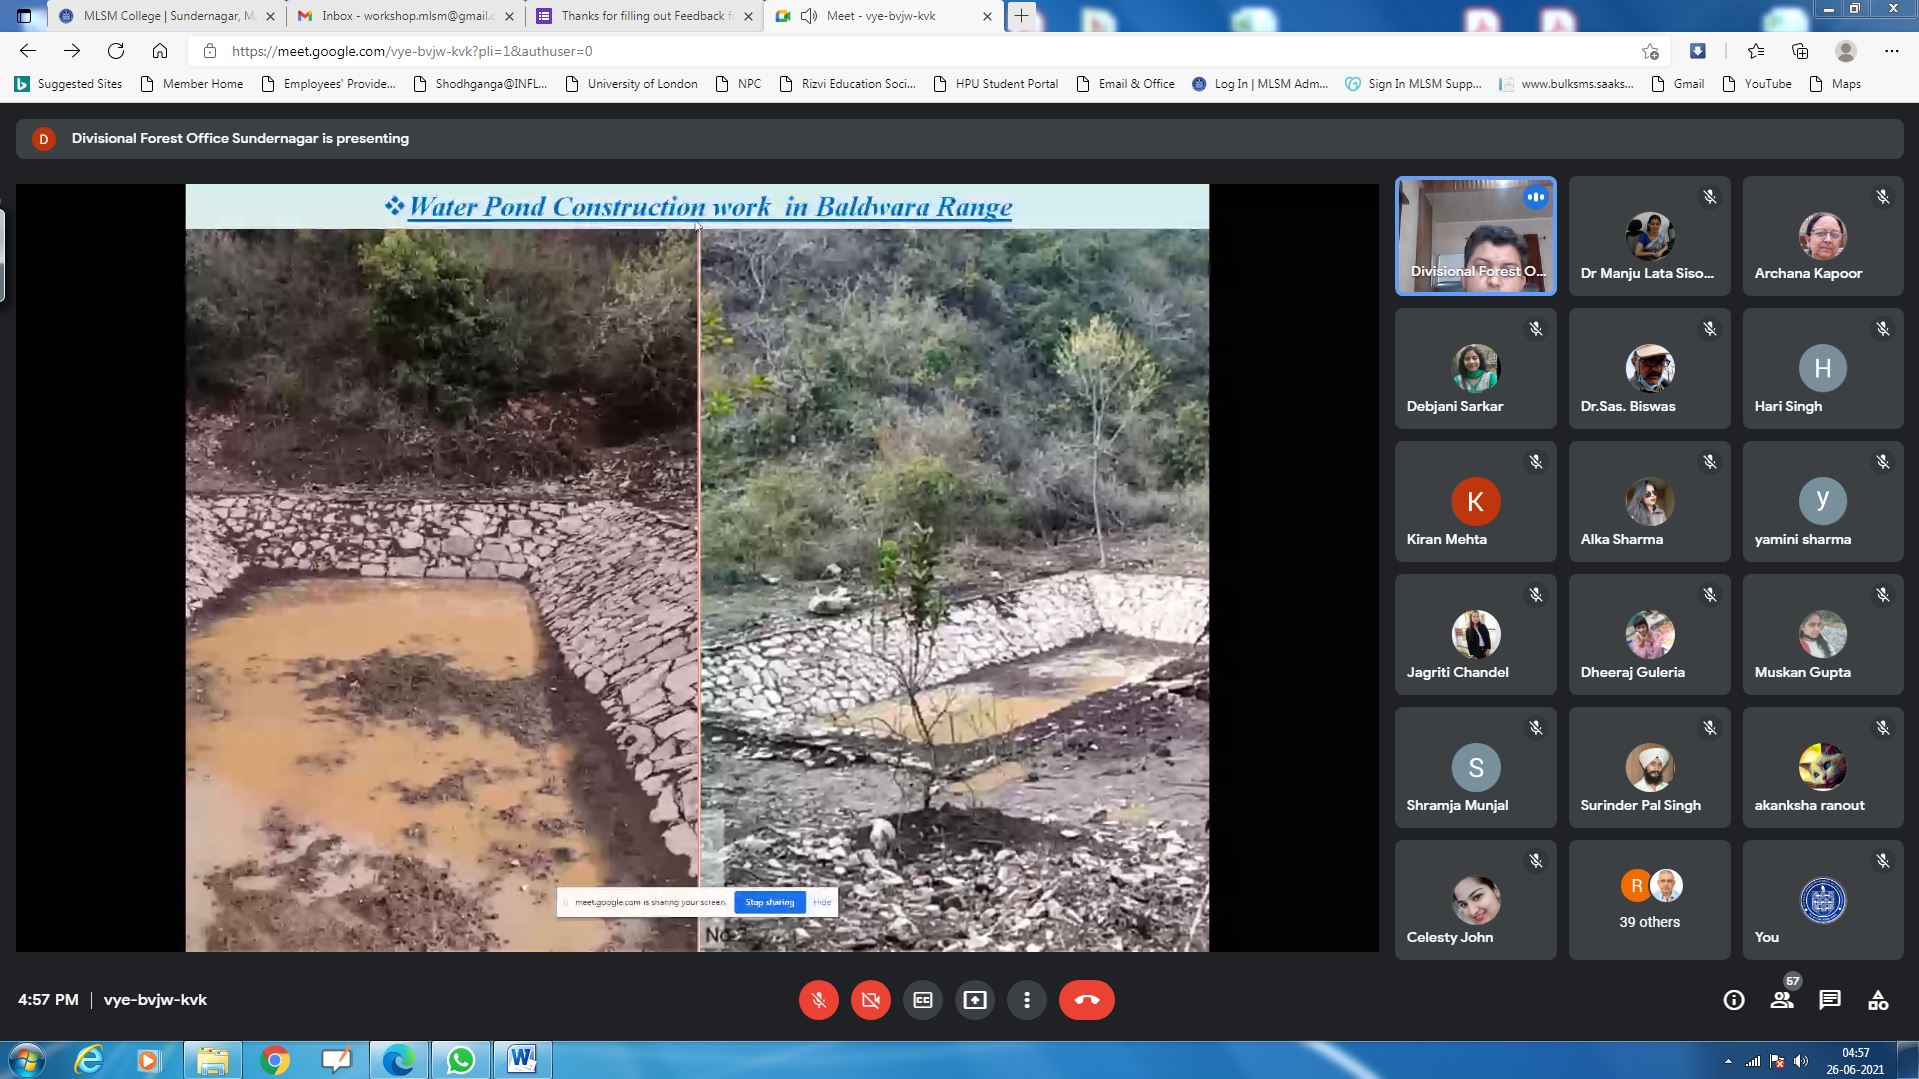Open Suggested Sites bookmark
This screenshot has height=1079, width=1919.
tap(68, 84)
